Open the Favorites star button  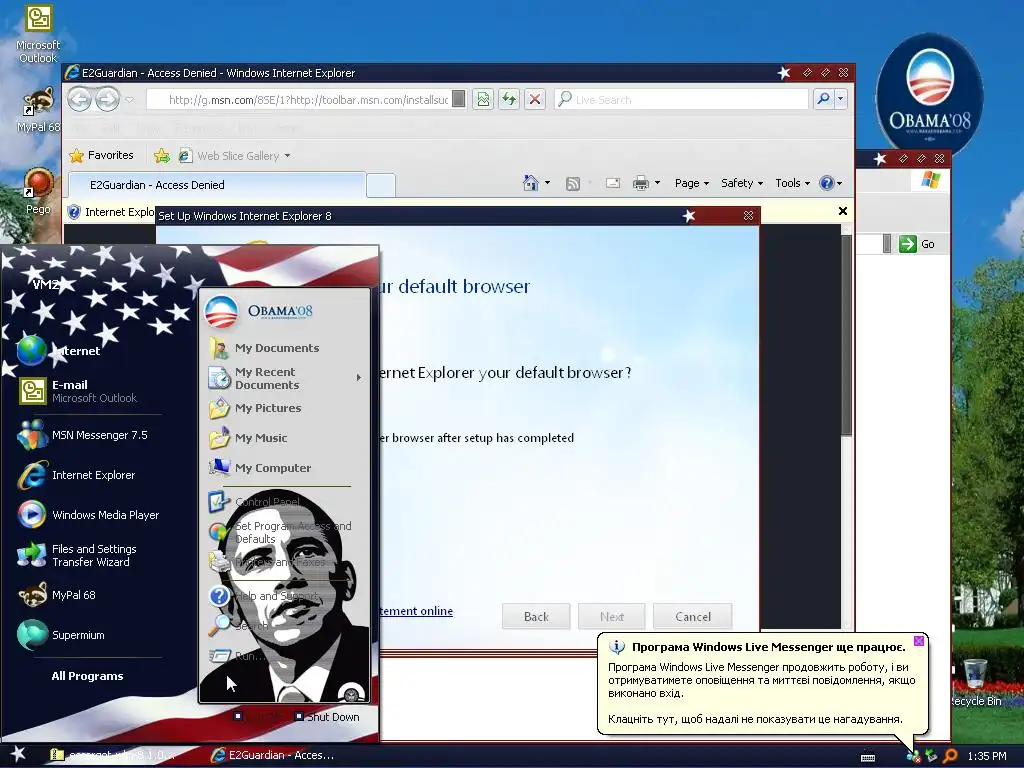[x=101, y=155]
